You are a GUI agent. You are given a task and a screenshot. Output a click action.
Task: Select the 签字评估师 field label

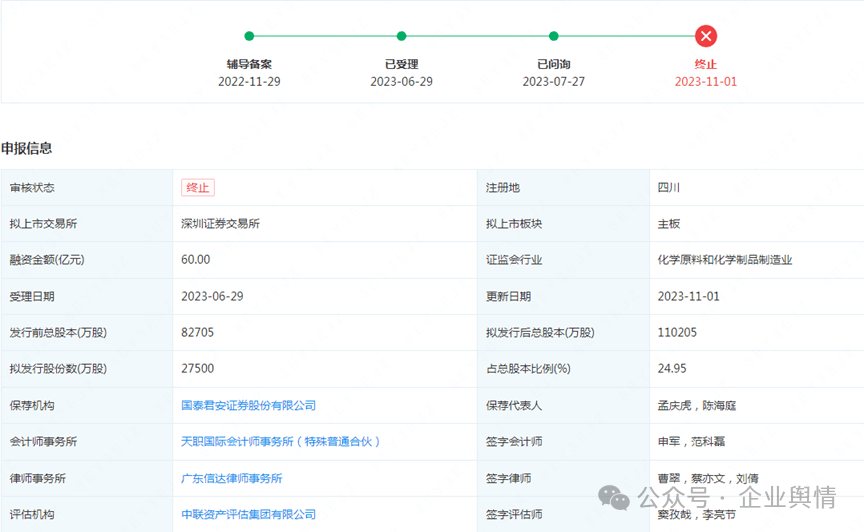514,514
